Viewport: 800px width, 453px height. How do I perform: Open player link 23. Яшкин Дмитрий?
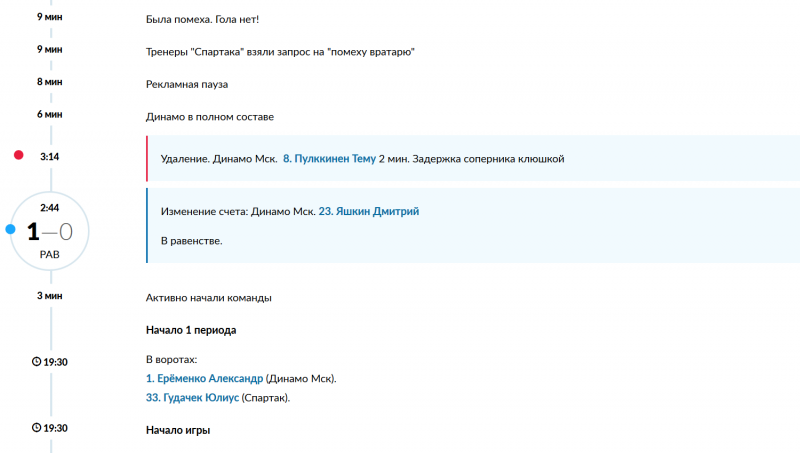tap(368, 211)
